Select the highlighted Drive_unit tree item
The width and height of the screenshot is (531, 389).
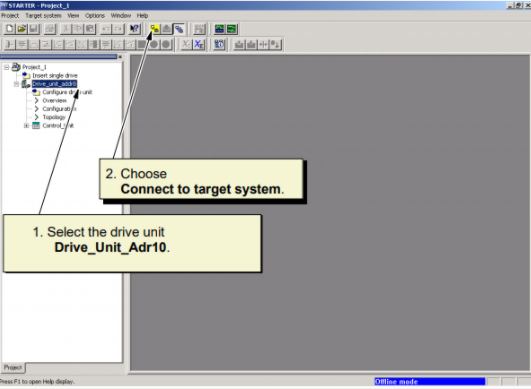tap(55, 84)
